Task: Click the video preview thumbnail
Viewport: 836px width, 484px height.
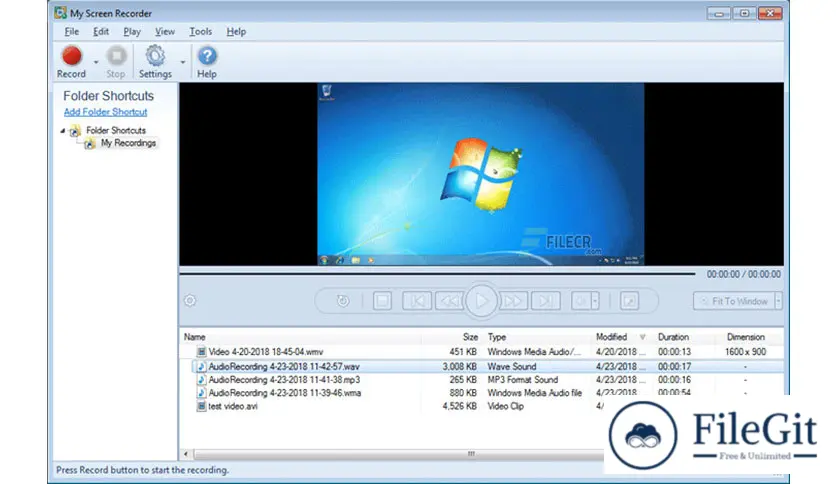Action: point(481,174)
